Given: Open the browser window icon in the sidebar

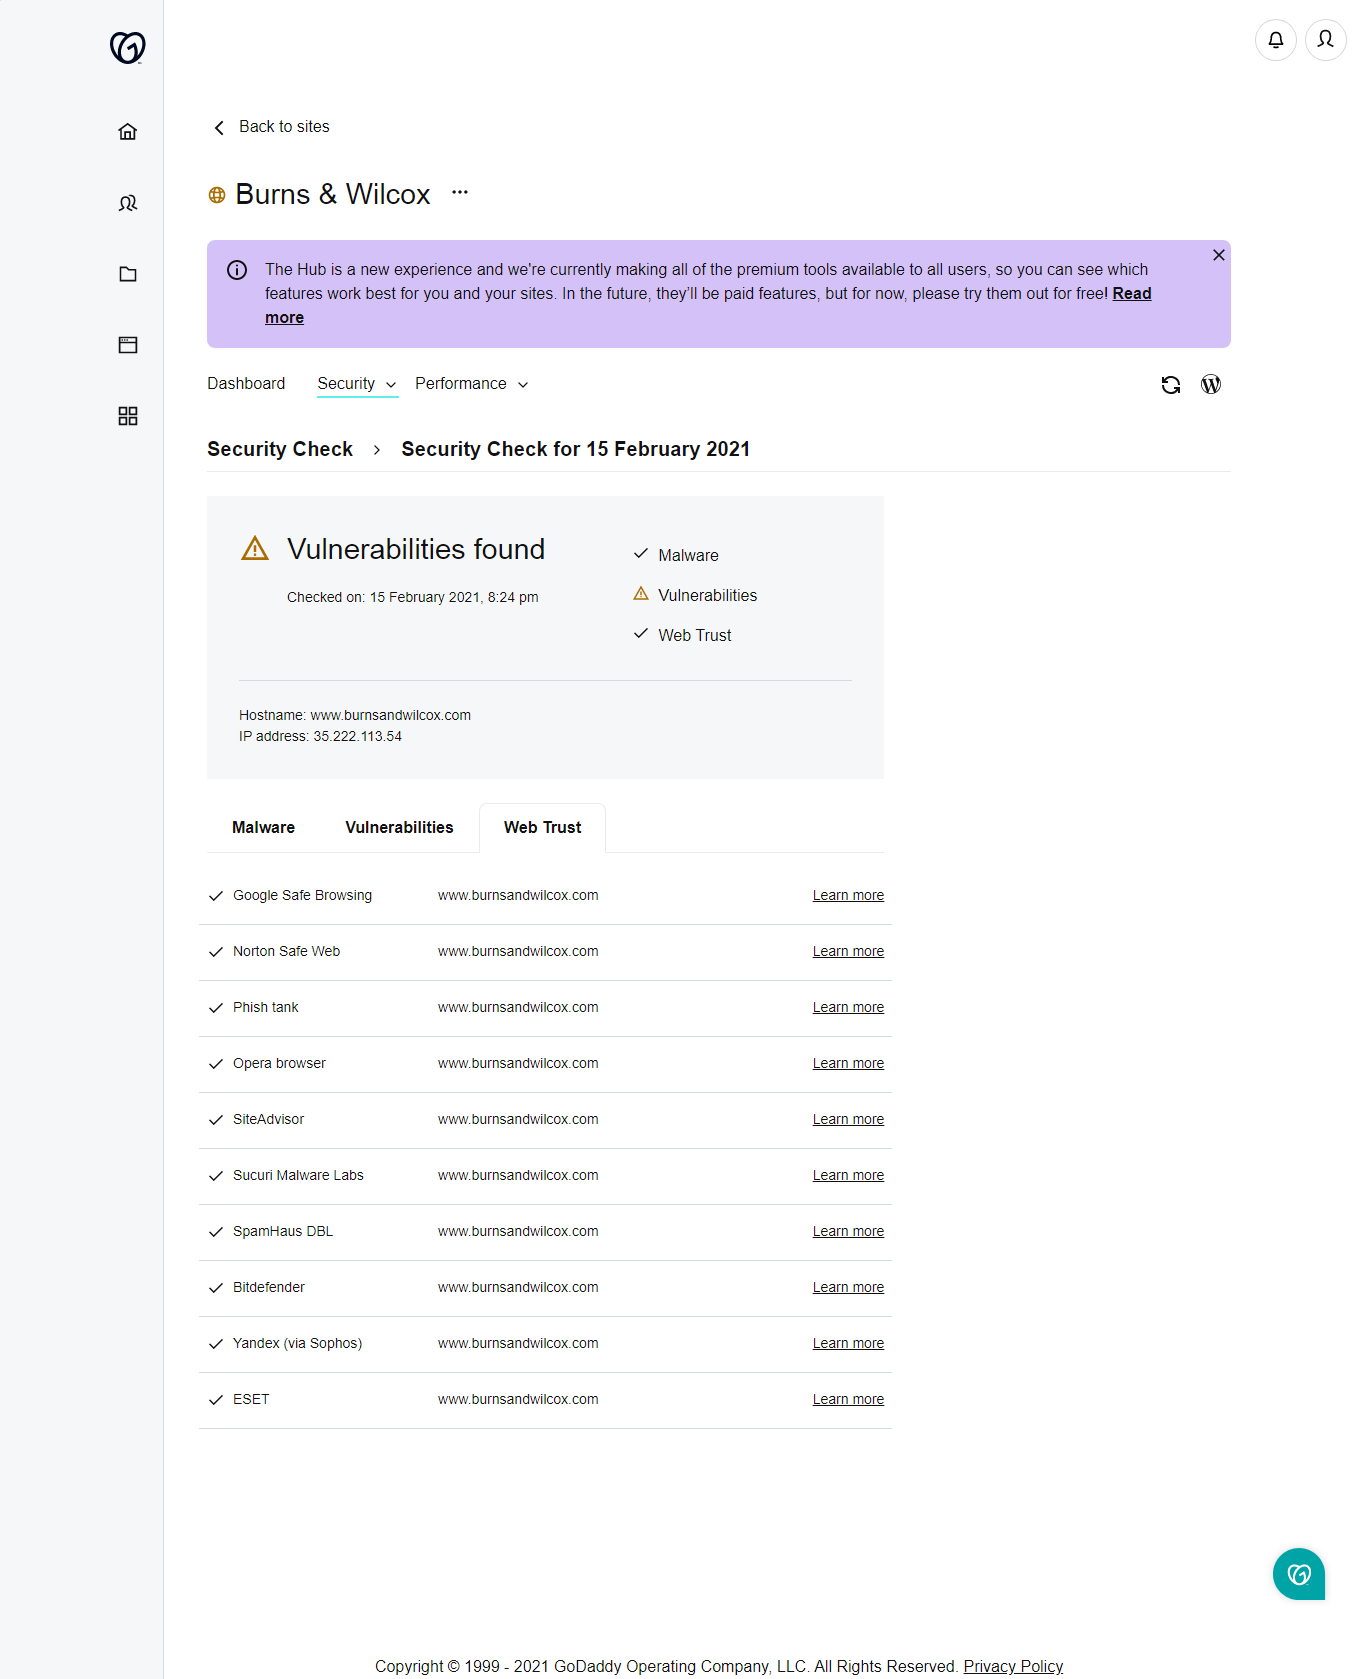Looking at the screenshot, I should 128,345.
